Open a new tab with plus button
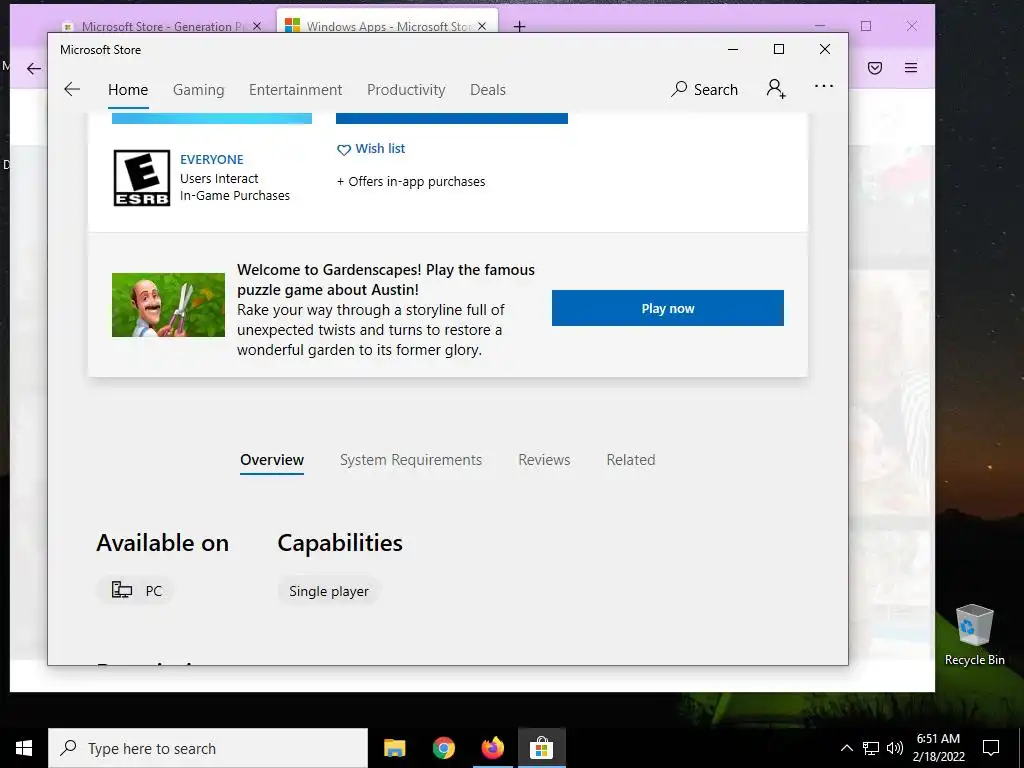Viewport: 1024px width, 768px height. click(x=519, y=26)
